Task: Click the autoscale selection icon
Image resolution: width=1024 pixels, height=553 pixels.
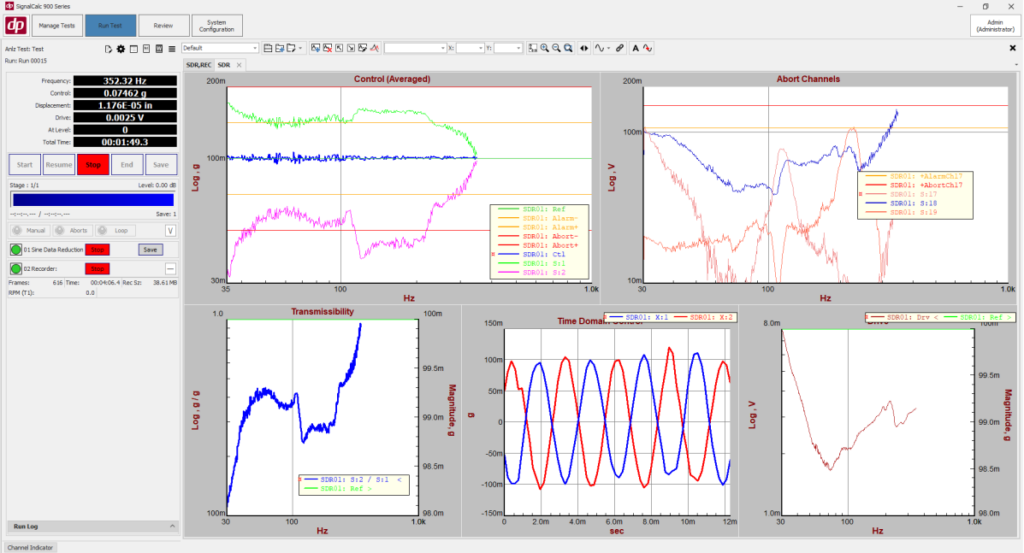Action: tap(533, 48)
